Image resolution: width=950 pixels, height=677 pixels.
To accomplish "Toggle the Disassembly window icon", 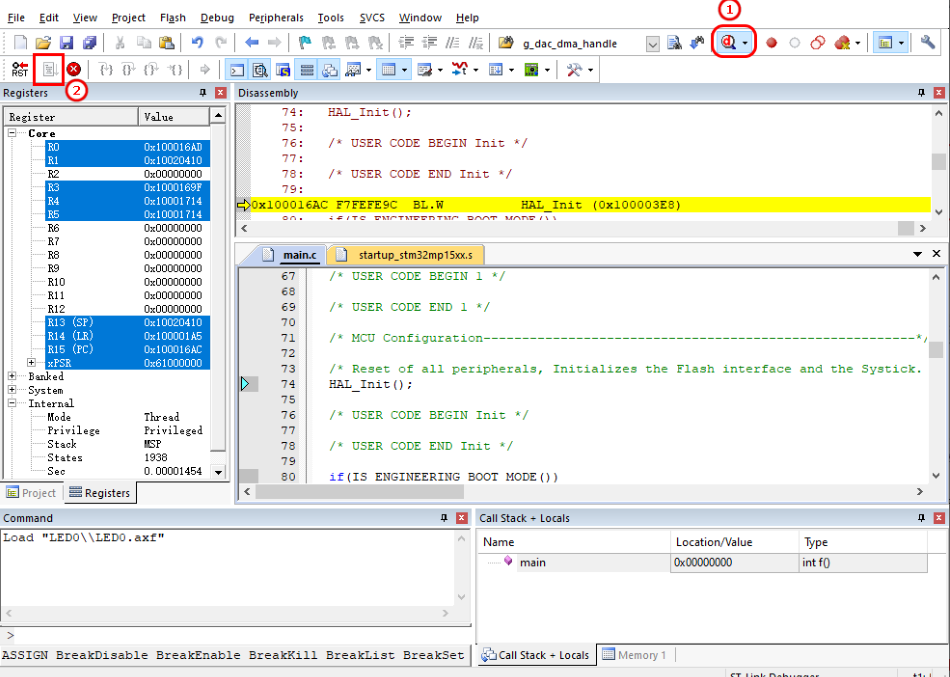I will click(x=260, y=70).
